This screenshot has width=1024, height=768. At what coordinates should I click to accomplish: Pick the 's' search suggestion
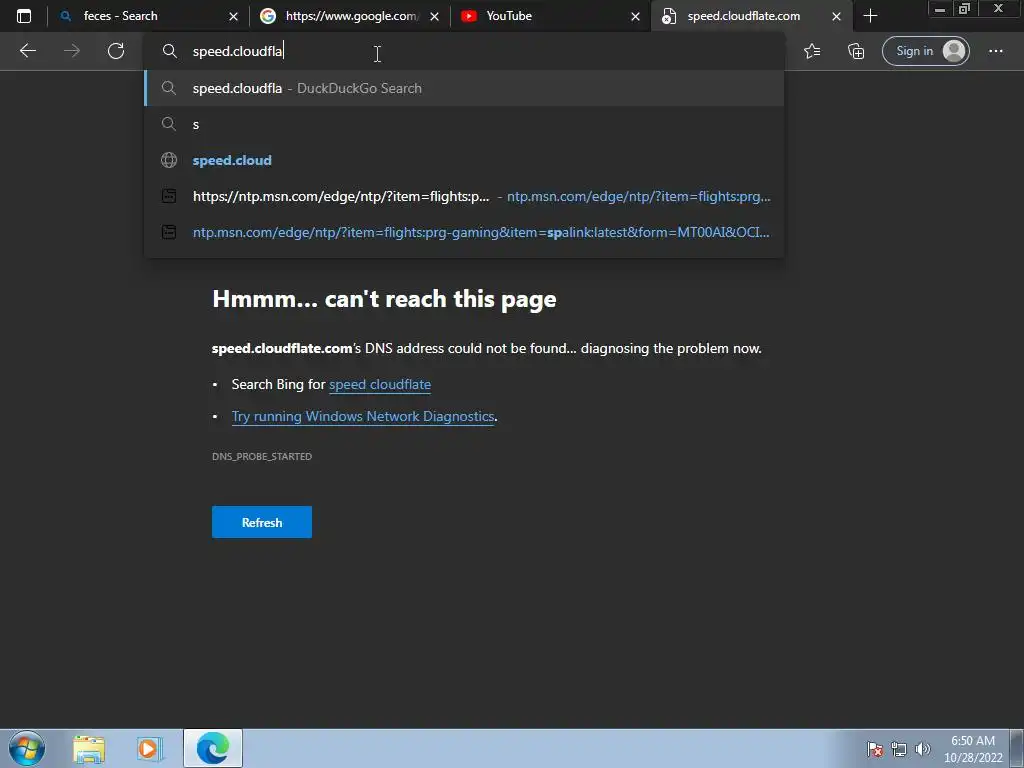464,124
